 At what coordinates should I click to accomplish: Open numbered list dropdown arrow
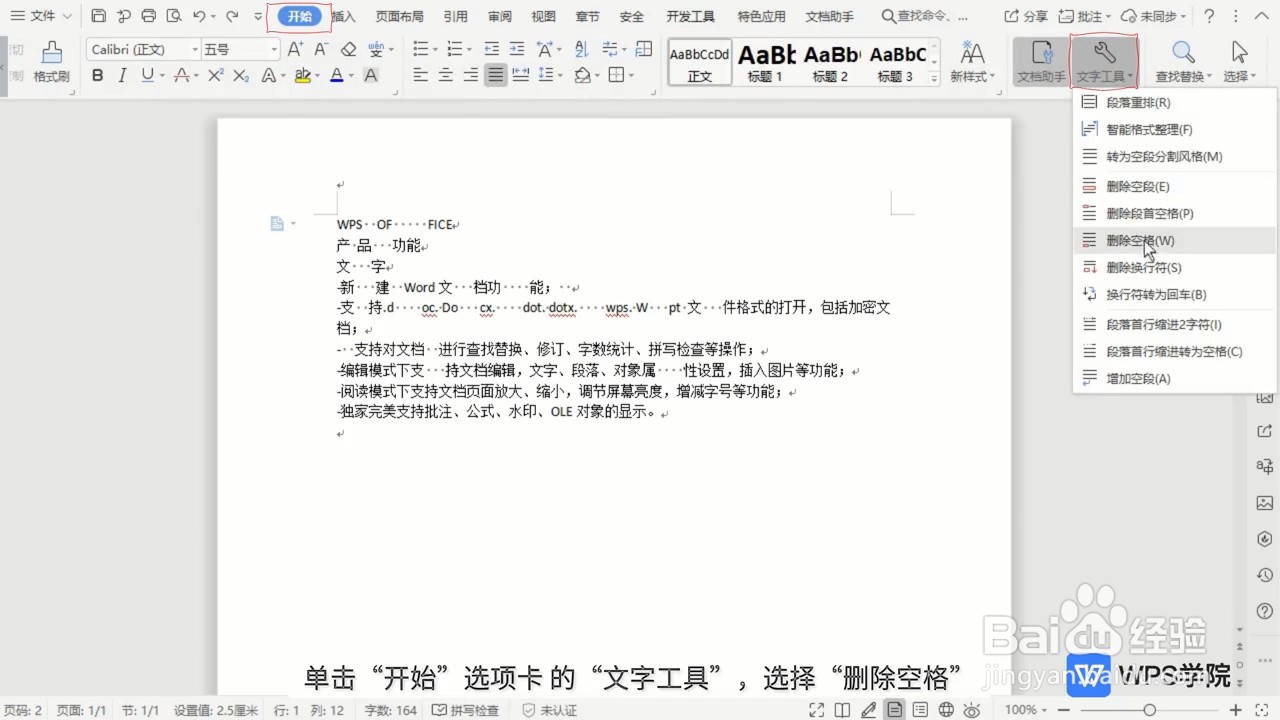[x=470, y=50]
